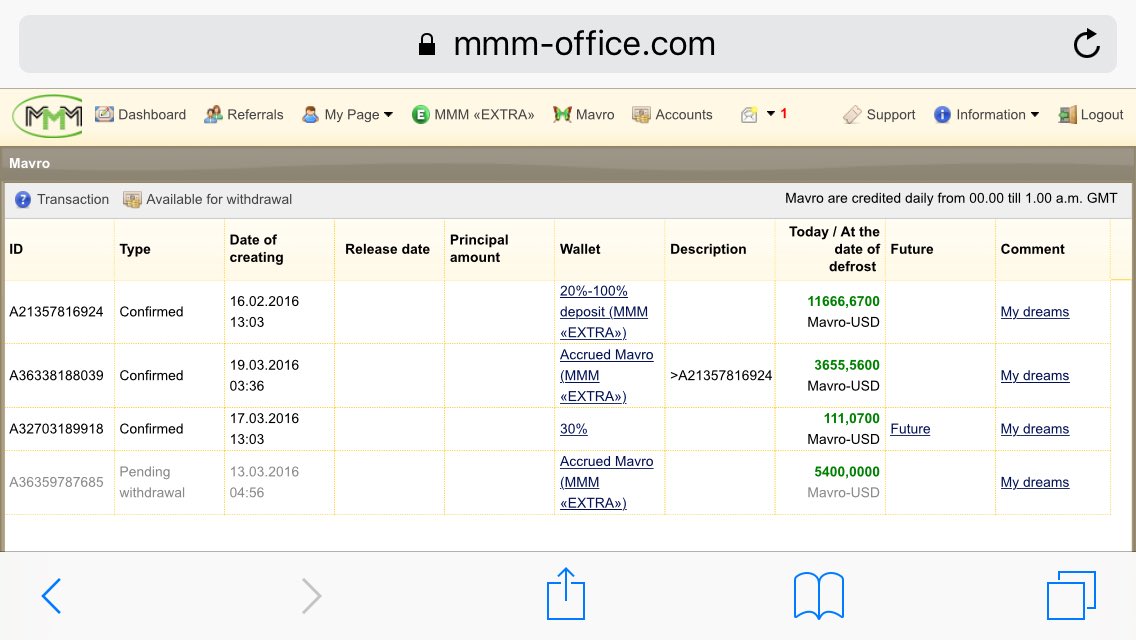Click the amount 11666,6700
The height and width of the screenshot is (640, 1136).
click(x=843, y=302)
